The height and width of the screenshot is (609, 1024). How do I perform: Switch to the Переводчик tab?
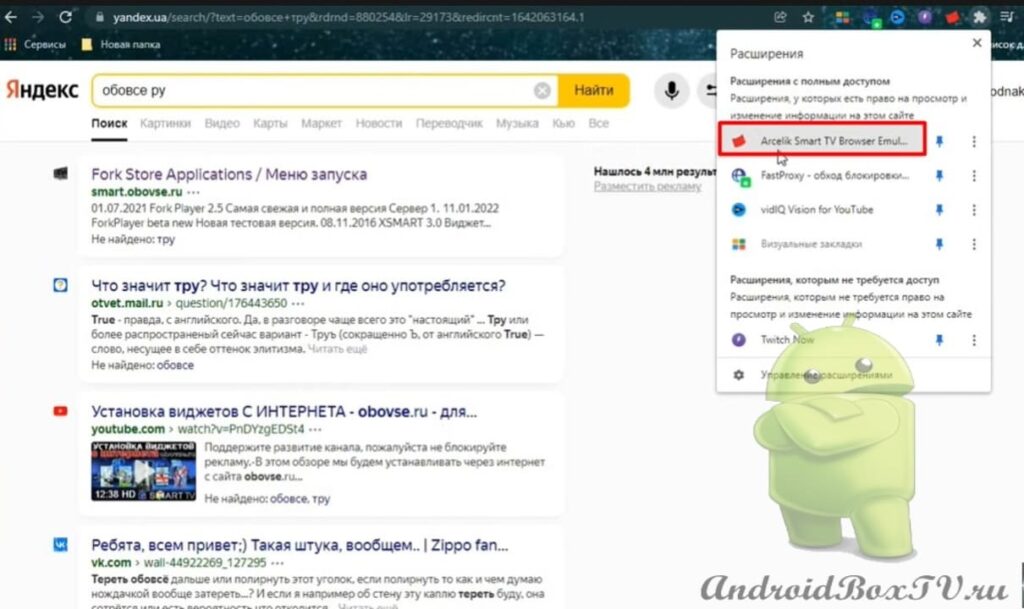coord(449,123)
